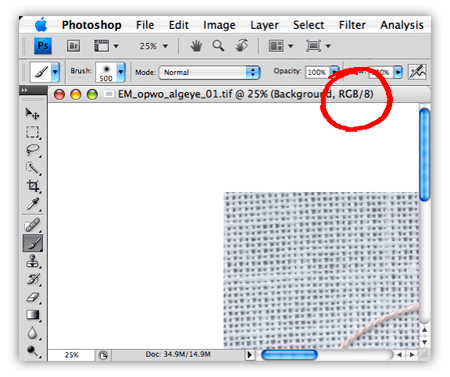Toggle the airbrush option icon

[417, 72]
